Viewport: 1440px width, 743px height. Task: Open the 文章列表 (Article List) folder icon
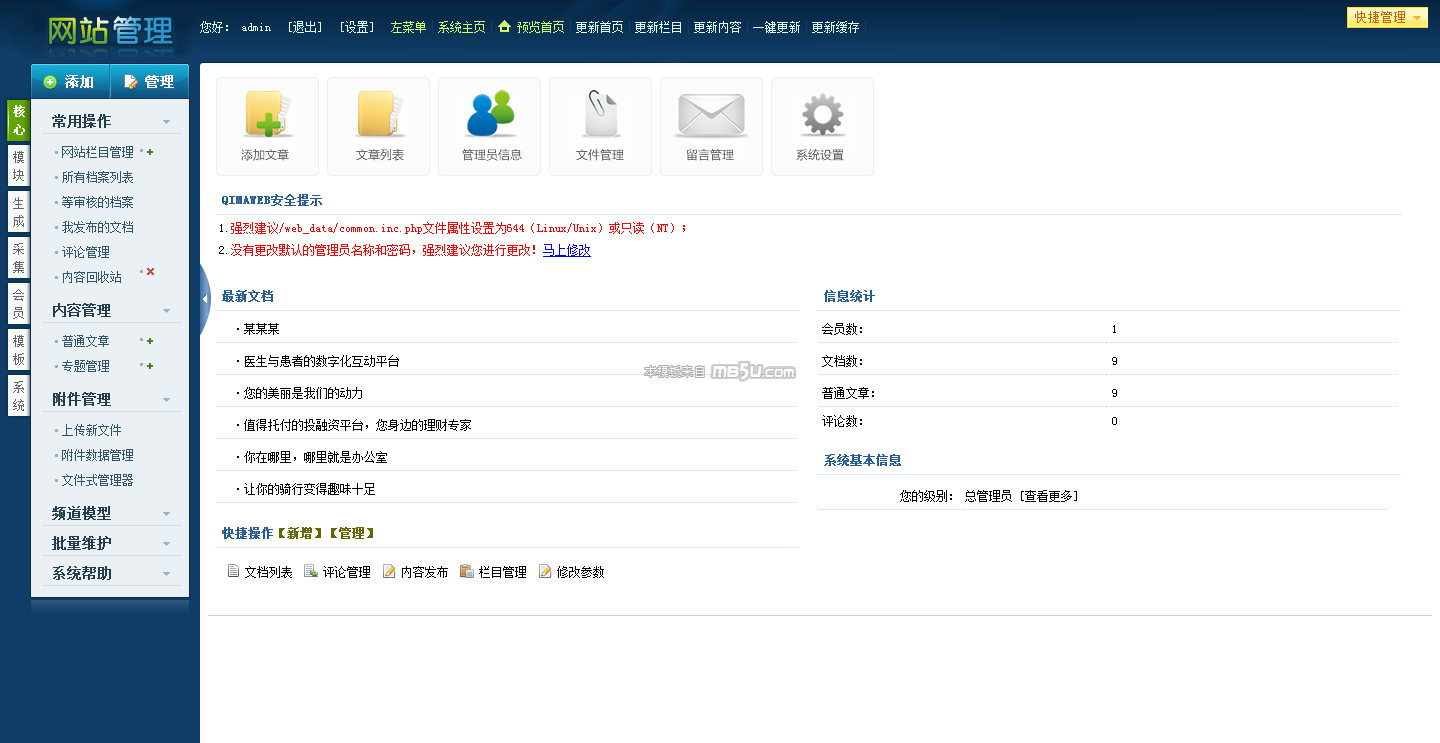[x=379, y=126]
